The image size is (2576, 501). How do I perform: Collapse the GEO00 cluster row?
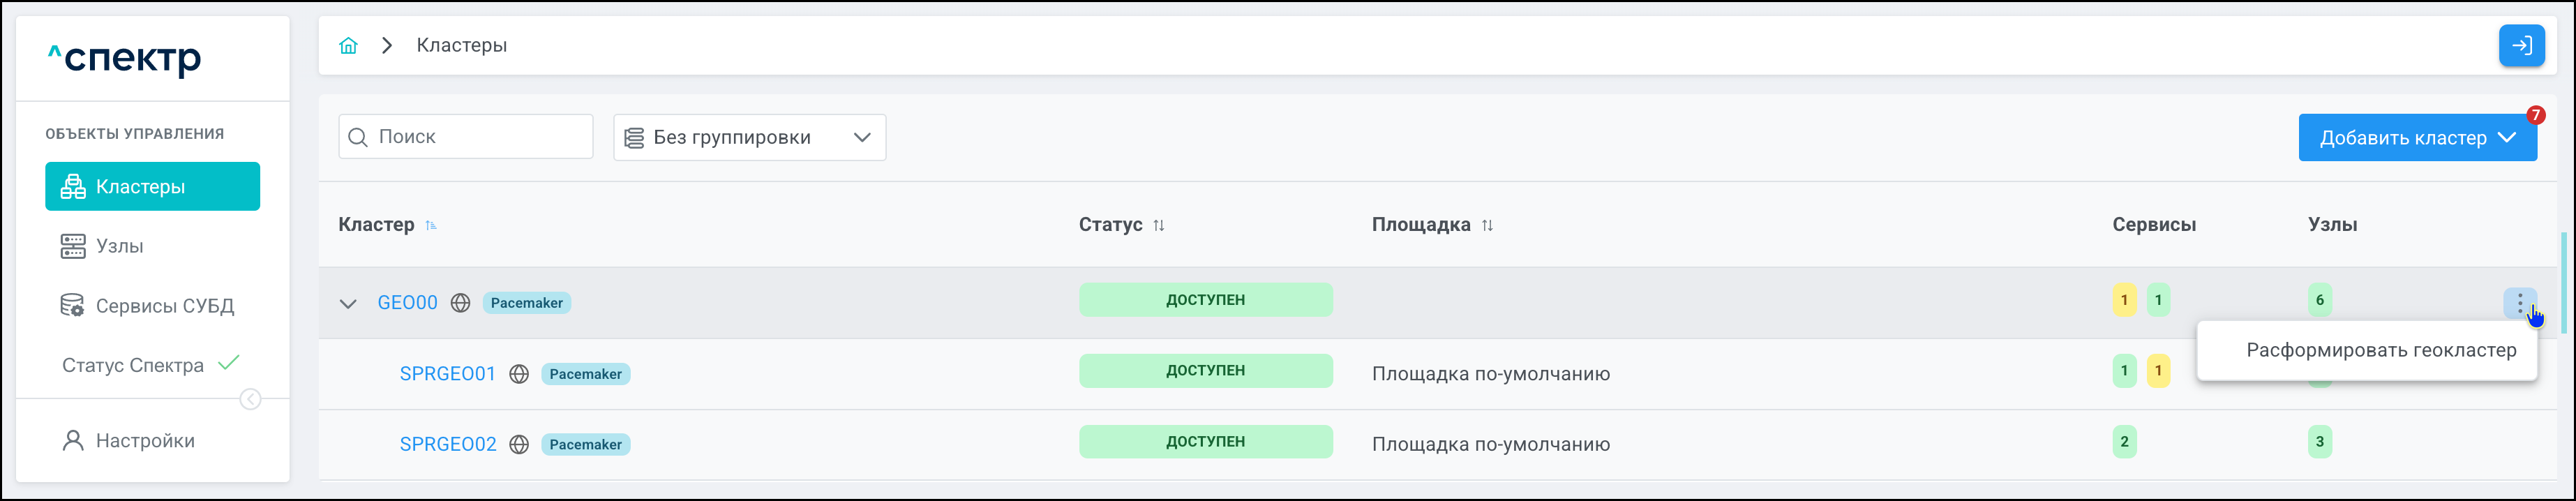348,303
